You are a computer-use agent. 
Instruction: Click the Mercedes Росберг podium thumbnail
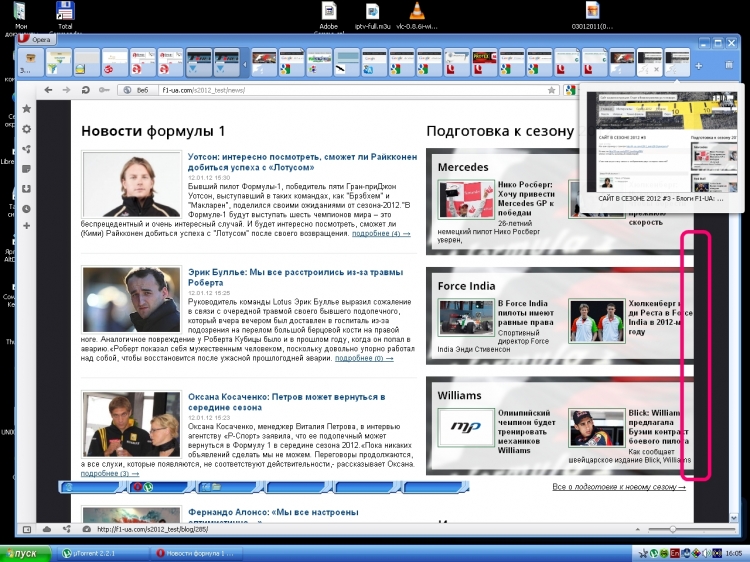coord(466,199)
